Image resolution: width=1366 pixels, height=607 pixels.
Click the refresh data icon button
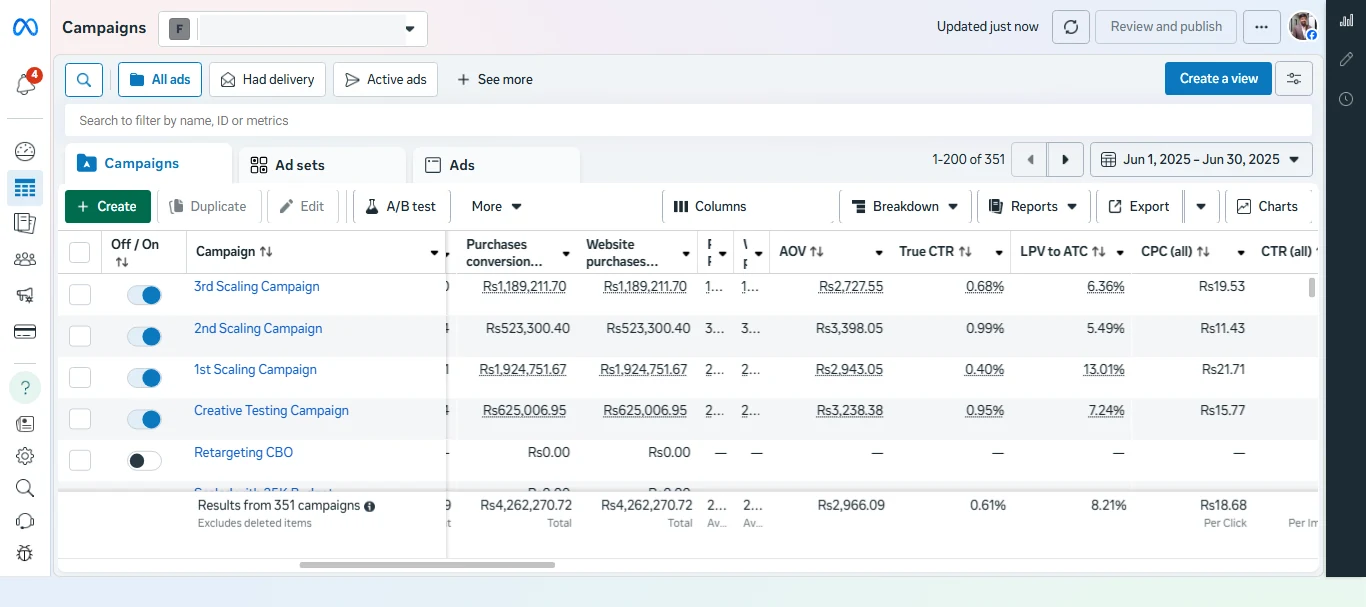point(1070,27)
